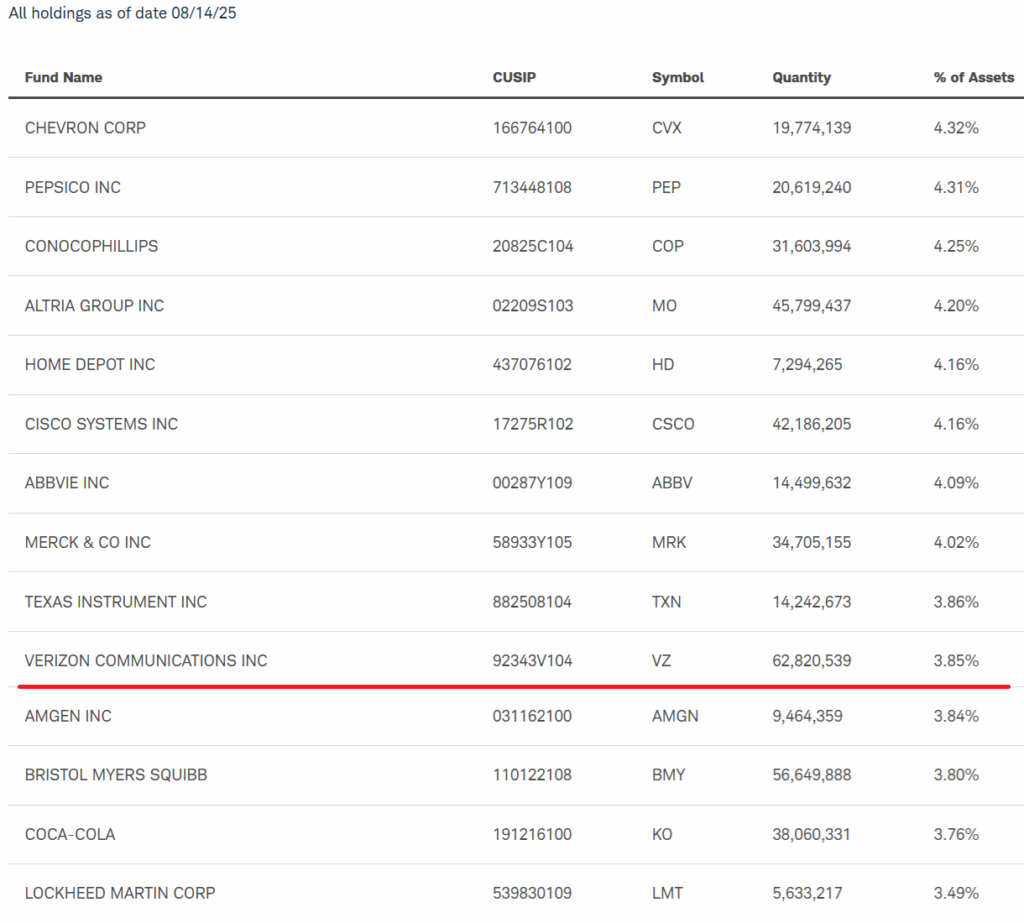Select the ABBVIE INC fund name
Screen dimensions: 1024x923
67,482
